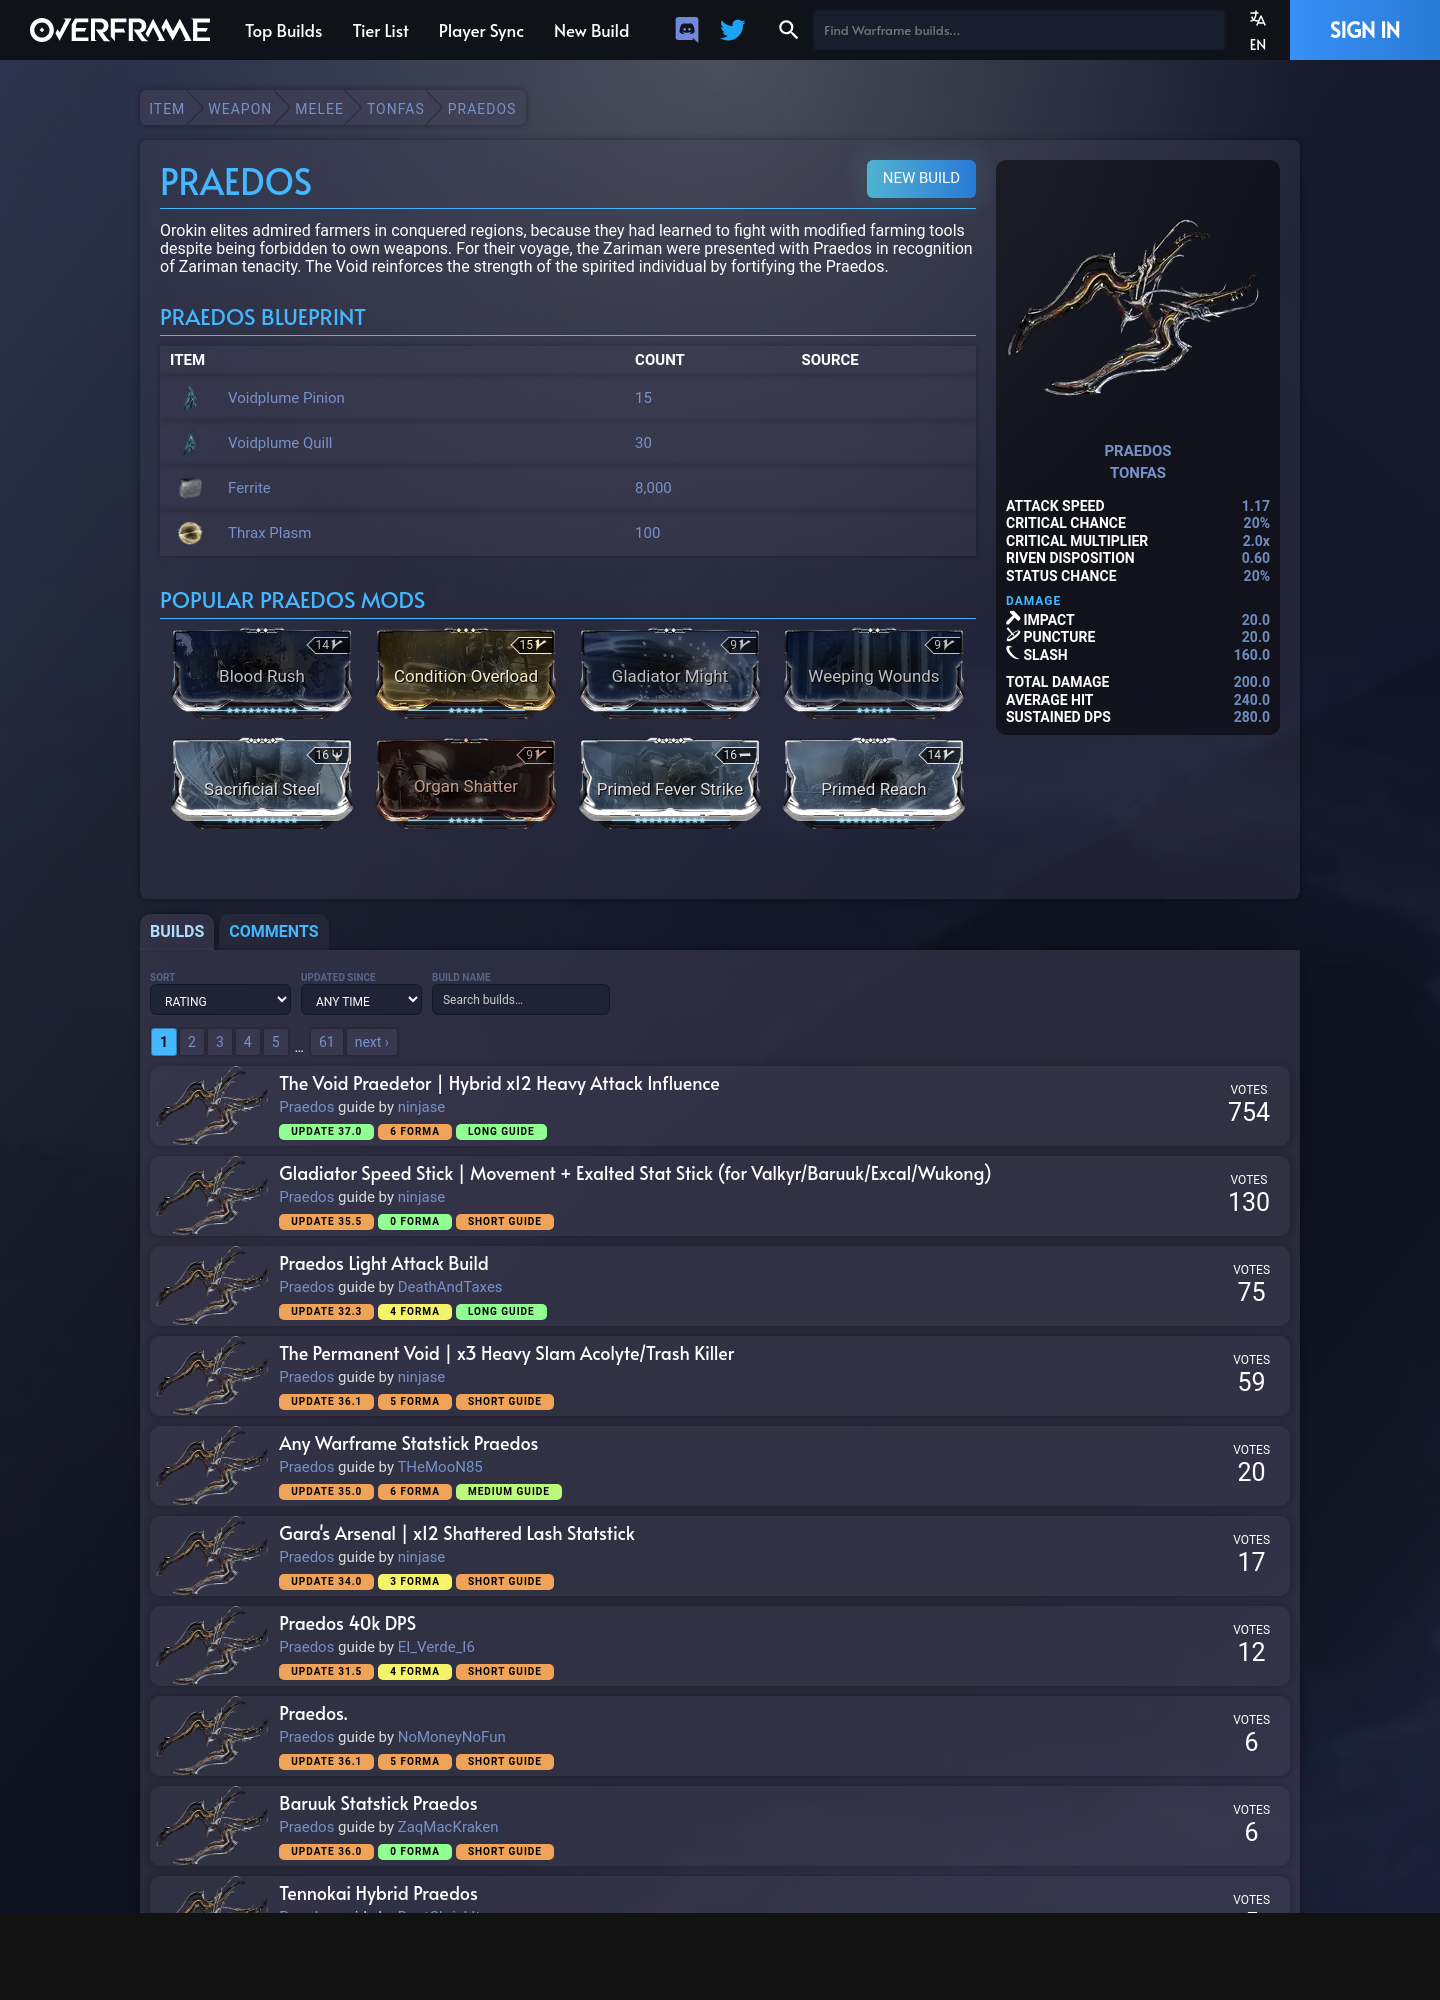
Task: Jump to page 61 of builds
Action: pyautogui.click(x=326, y=1042)
